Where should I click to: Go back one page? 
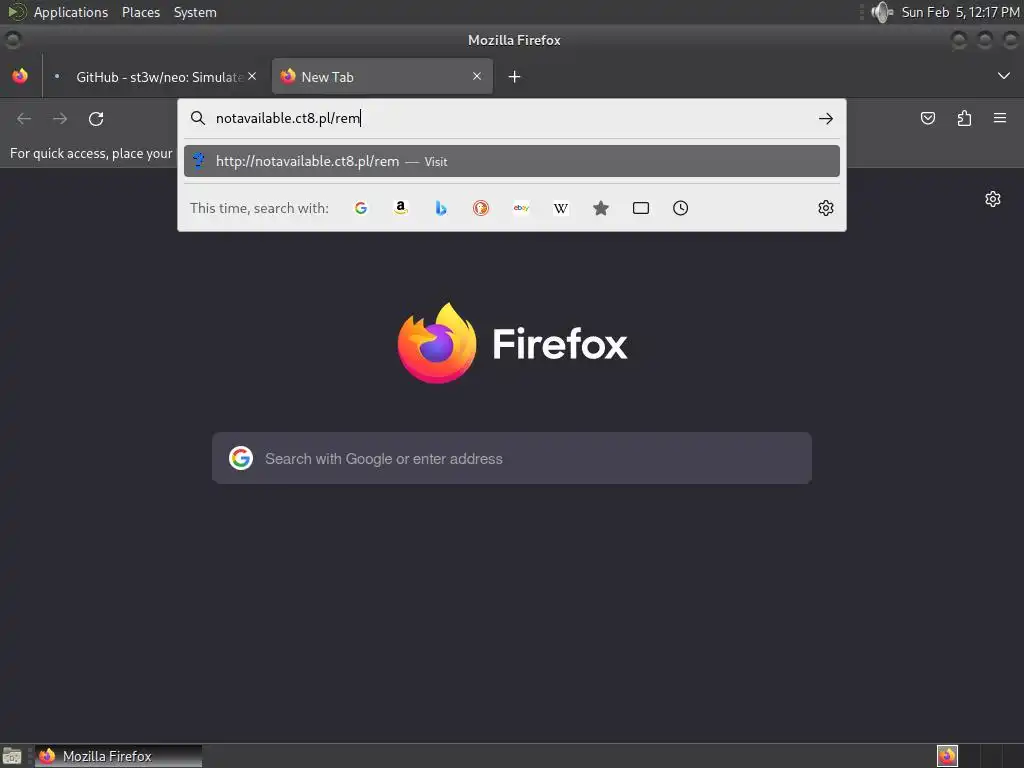pos(24,119)
